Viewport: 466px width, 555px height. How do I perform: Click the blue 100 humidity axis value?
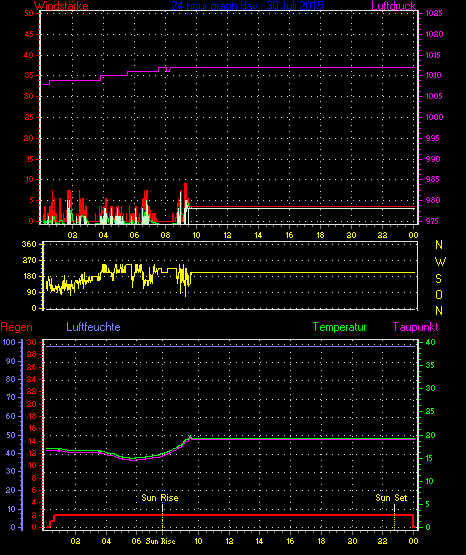click(x=9, y=342)
